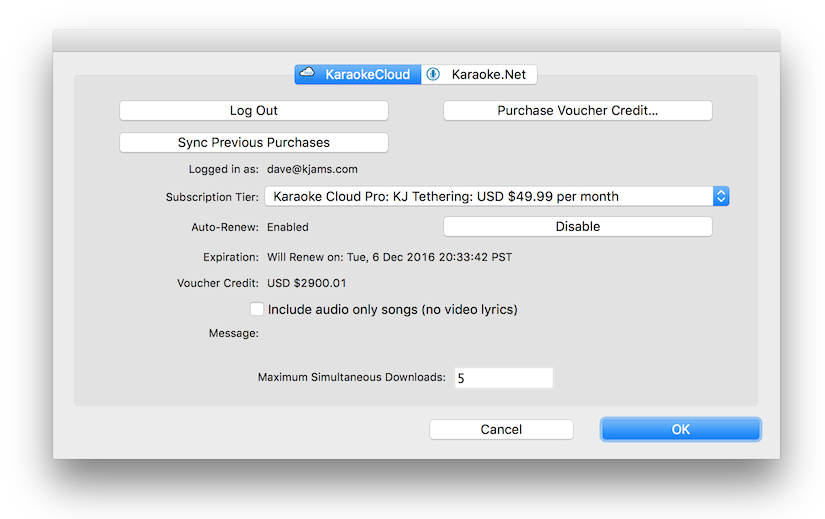825x519 pixels.
Task: Click the microphone icon on Karaoke.Net tab
Action: (433, 74)
